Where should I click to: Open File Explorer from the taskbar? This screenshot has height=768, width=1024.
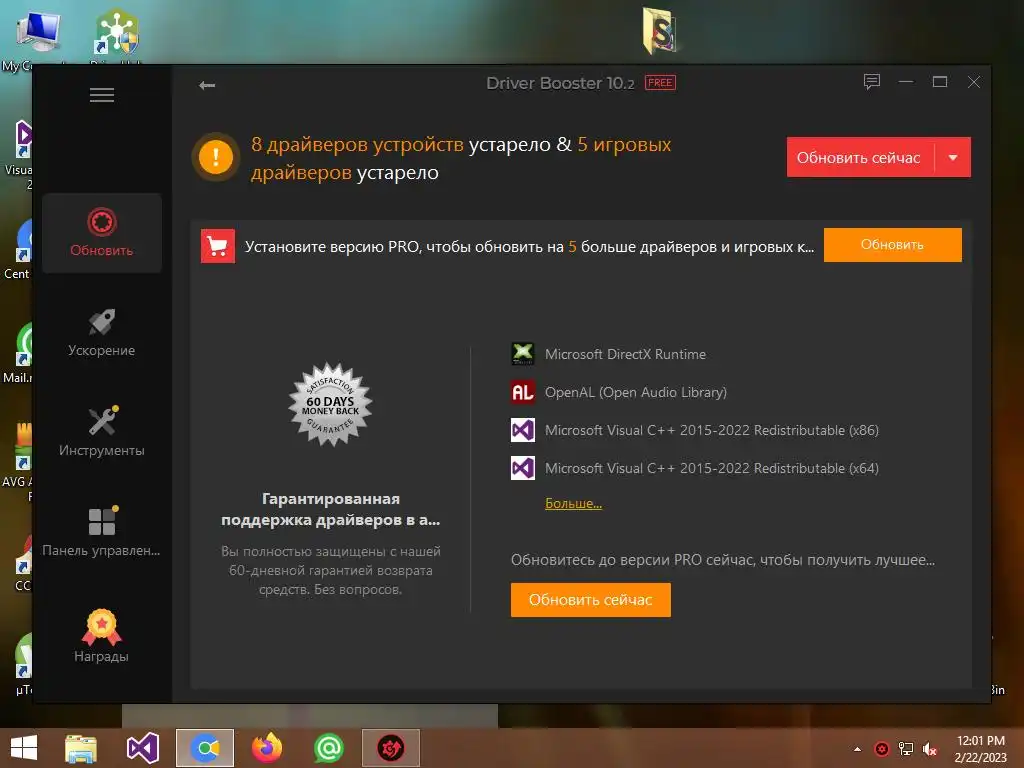tap(81, 748)
